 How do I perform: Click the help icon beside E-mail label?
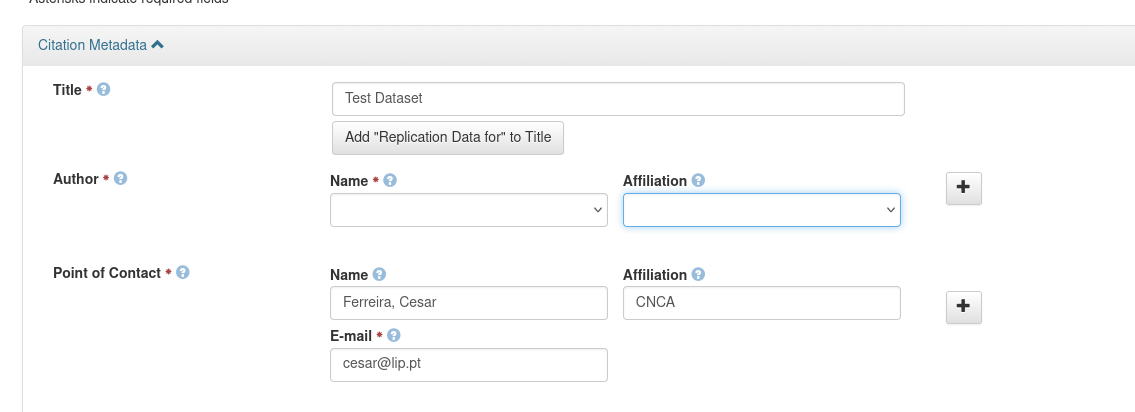(394, 336)
